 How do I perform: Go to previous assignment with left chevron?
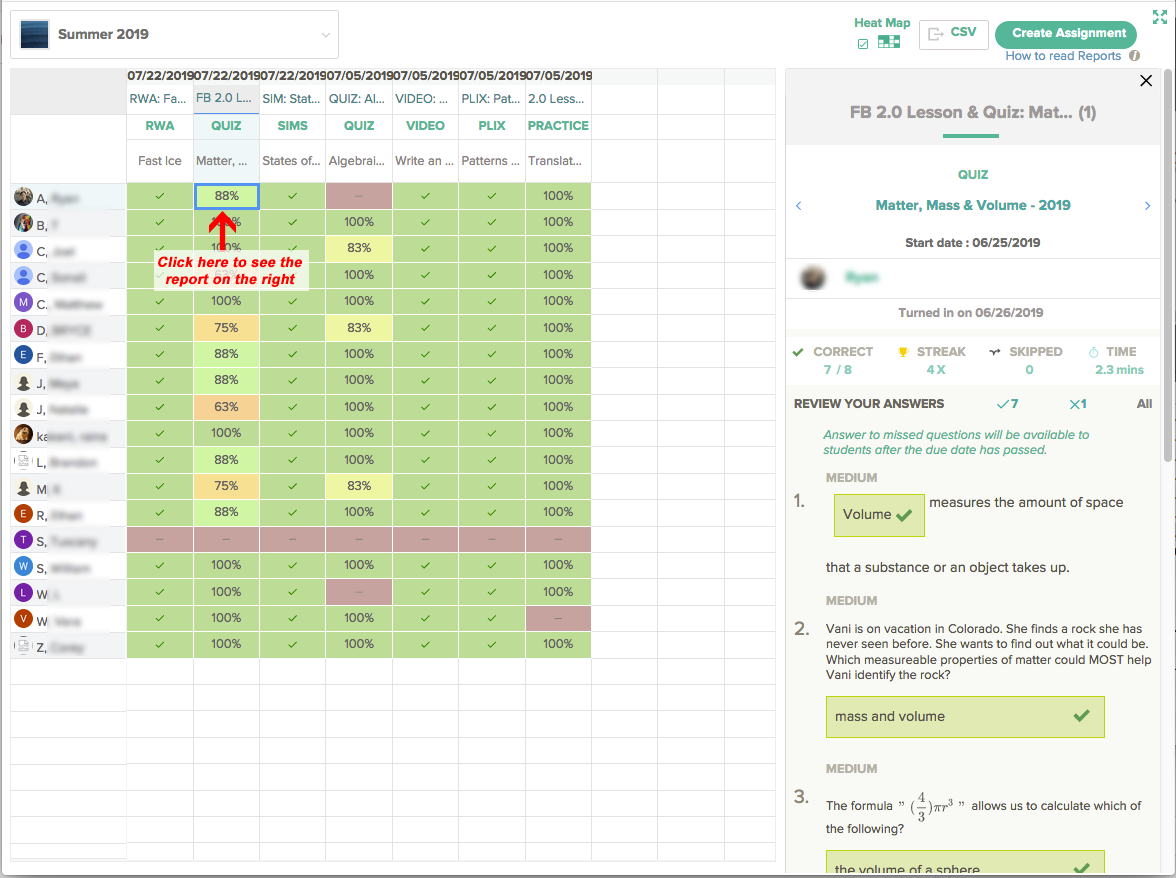(x=799, y=205)
